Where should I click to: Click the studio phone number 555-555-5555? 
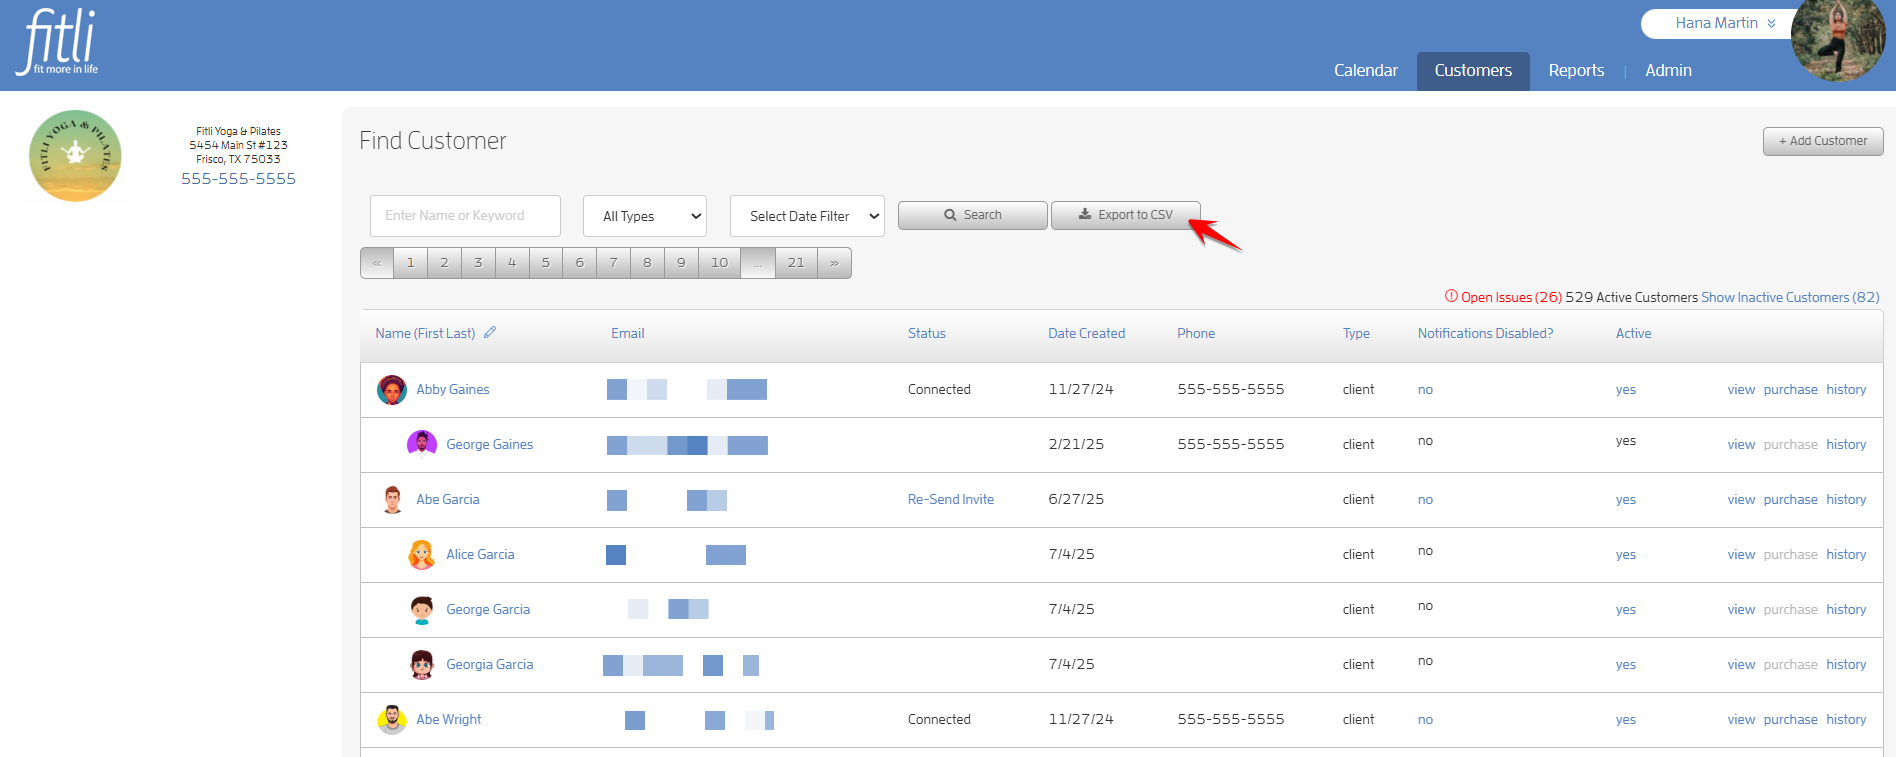(238, 179)
